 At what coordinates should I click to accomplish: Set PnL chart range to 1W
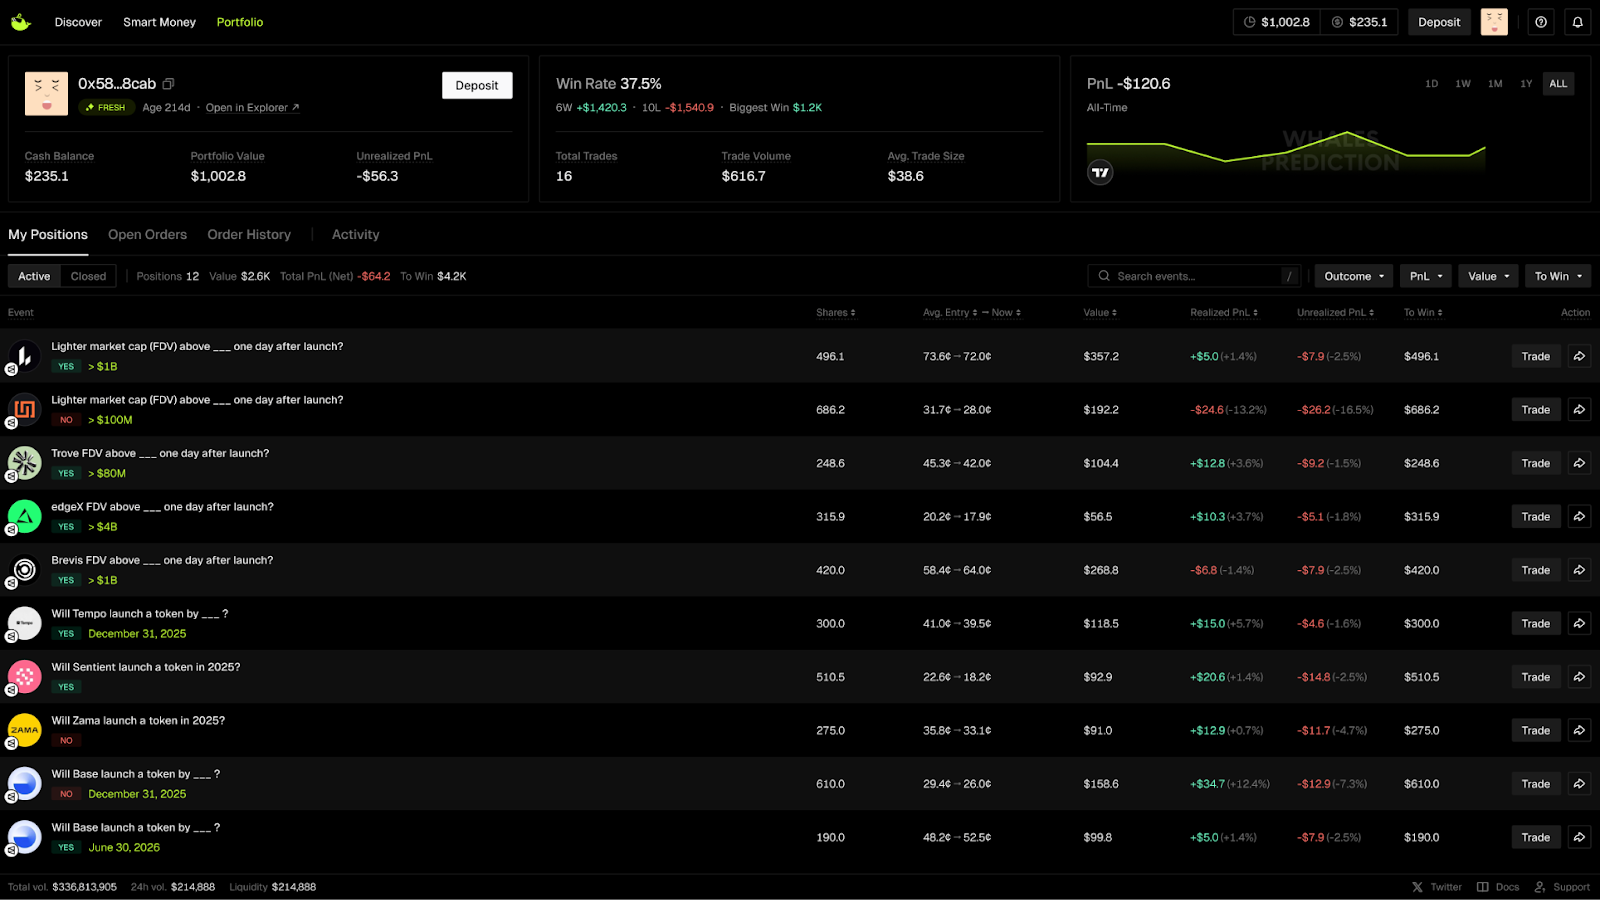pos(1463,84)
